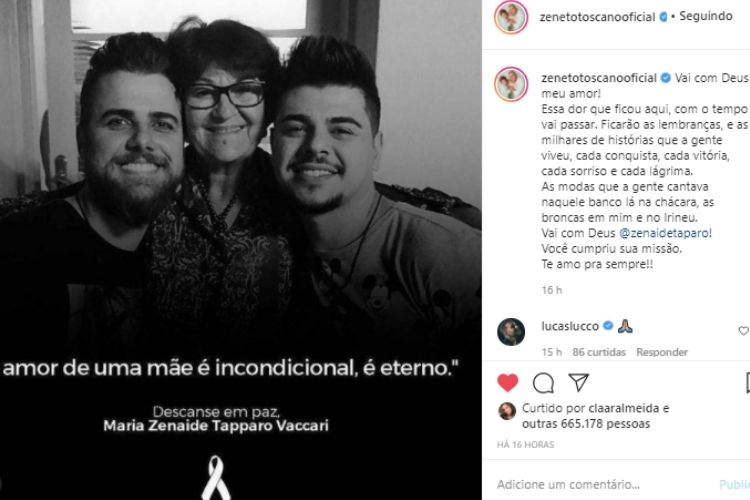Open zenetotoscanooficial profile picture in header
The image size is (750, 500).
pyautogui.click(x=511, y=17)
